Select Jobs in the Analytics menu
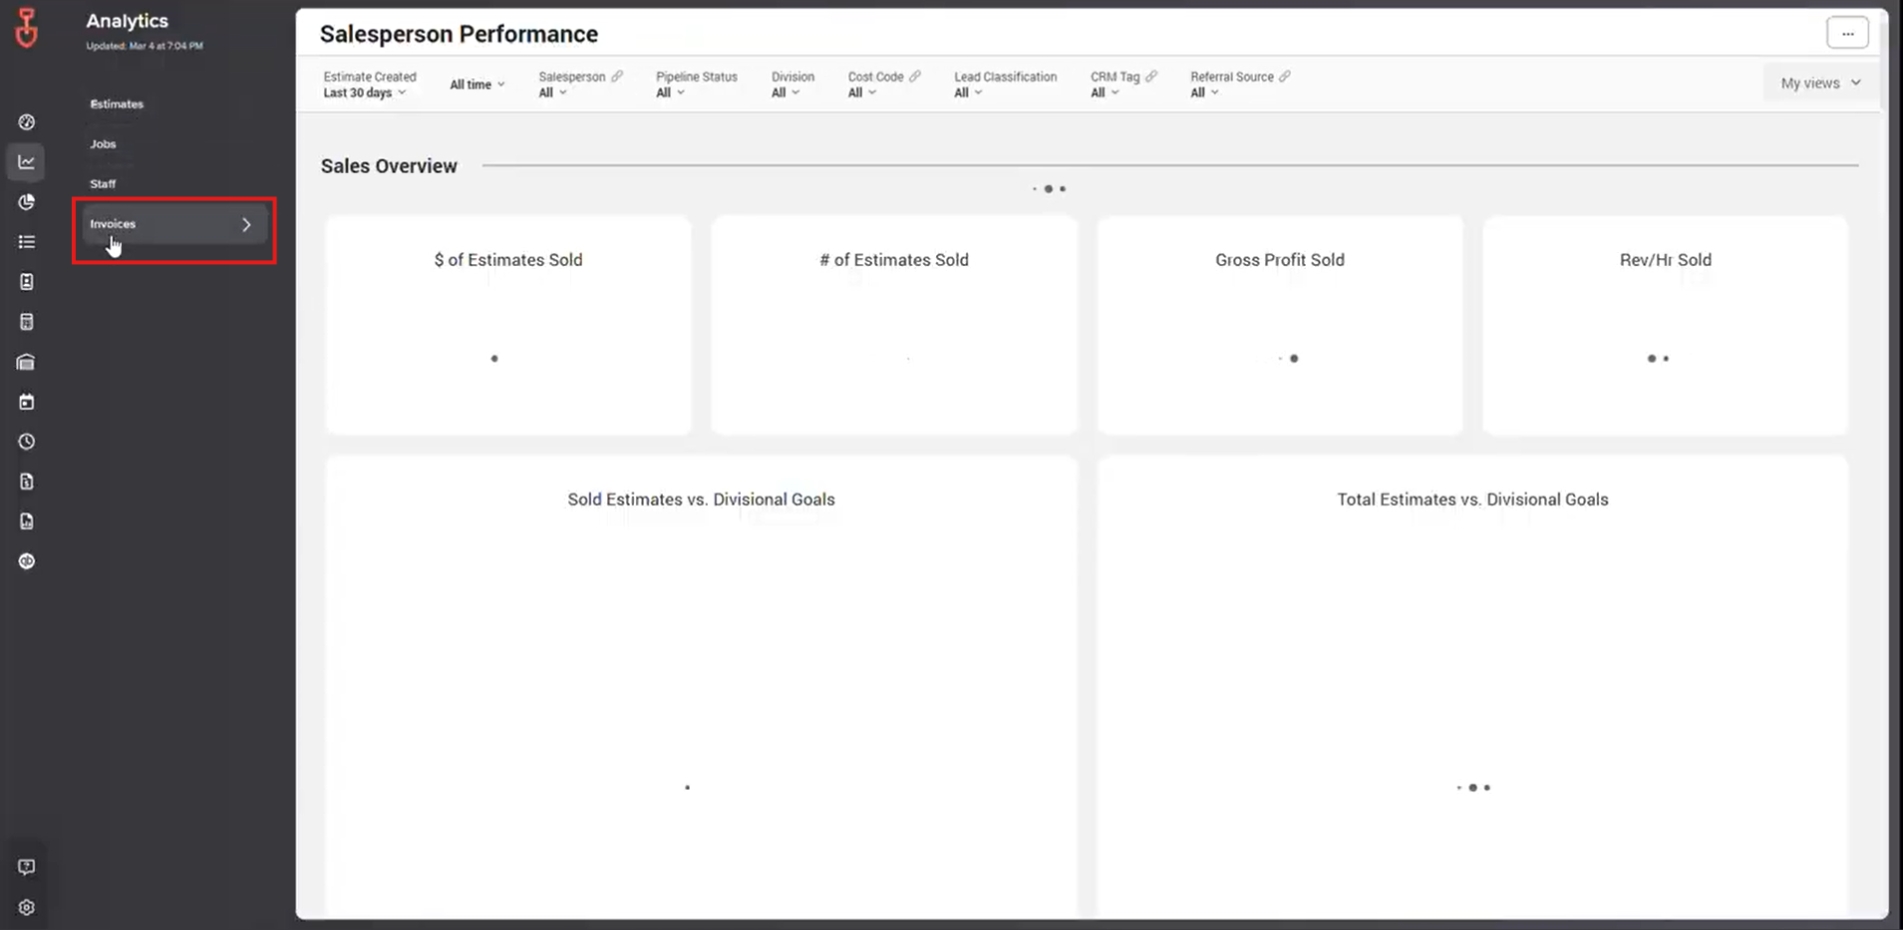The width and height of the screenshot is (1903, 930). (103, 144)
